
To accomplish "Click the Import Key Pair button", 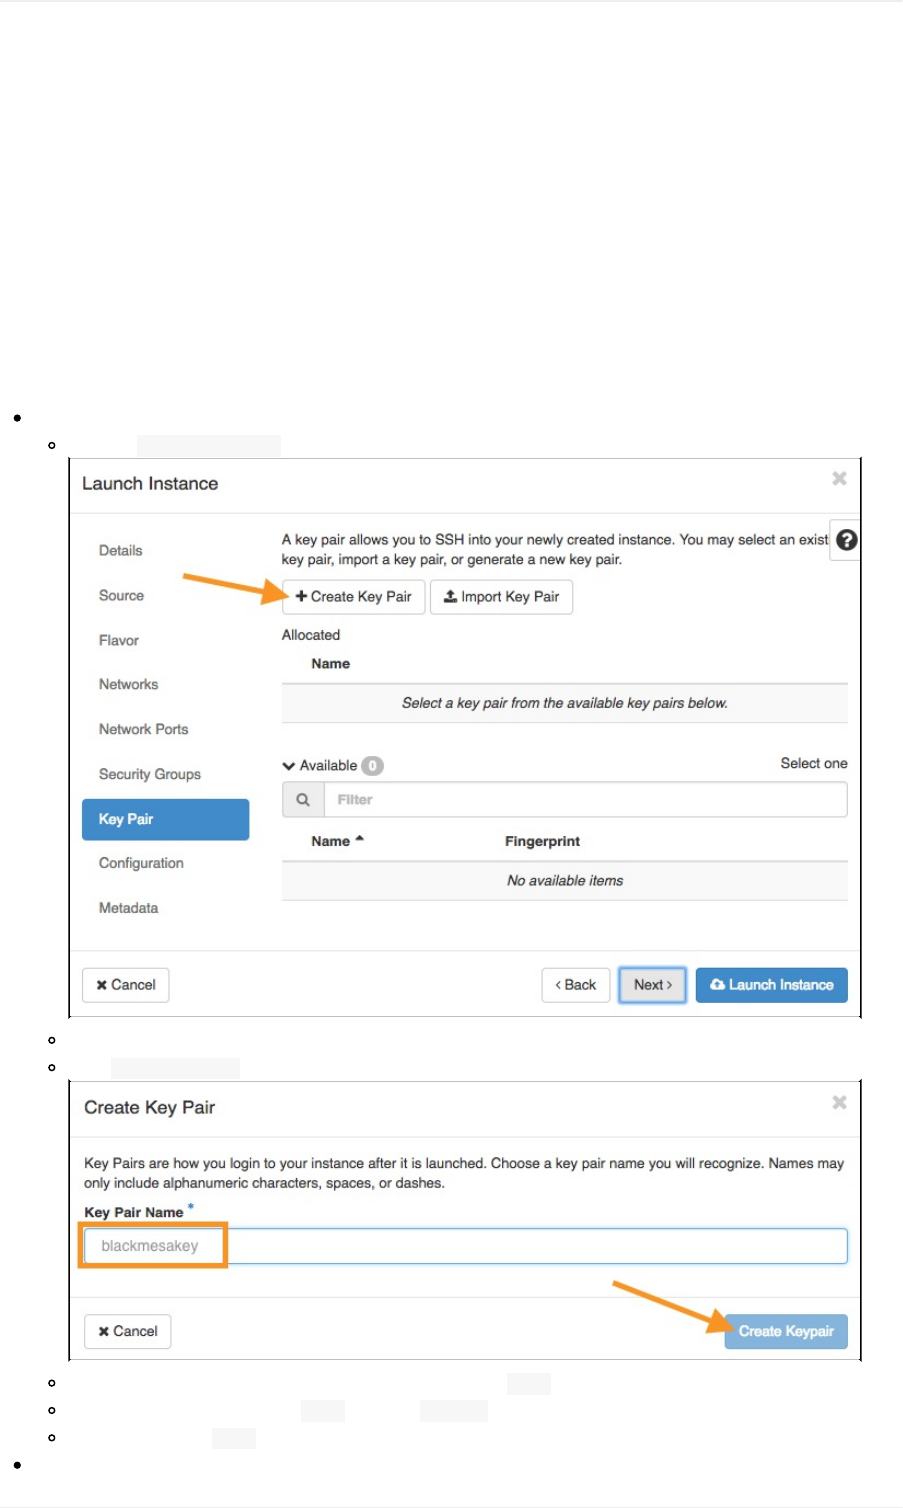I will click(x=501, y=597).
